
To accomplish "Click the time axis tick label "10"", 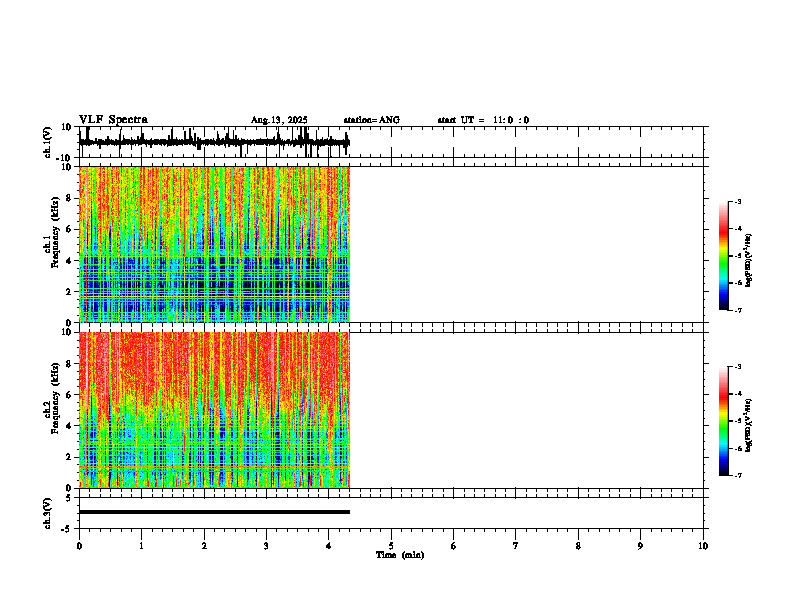I will click(x=703, y=546).
